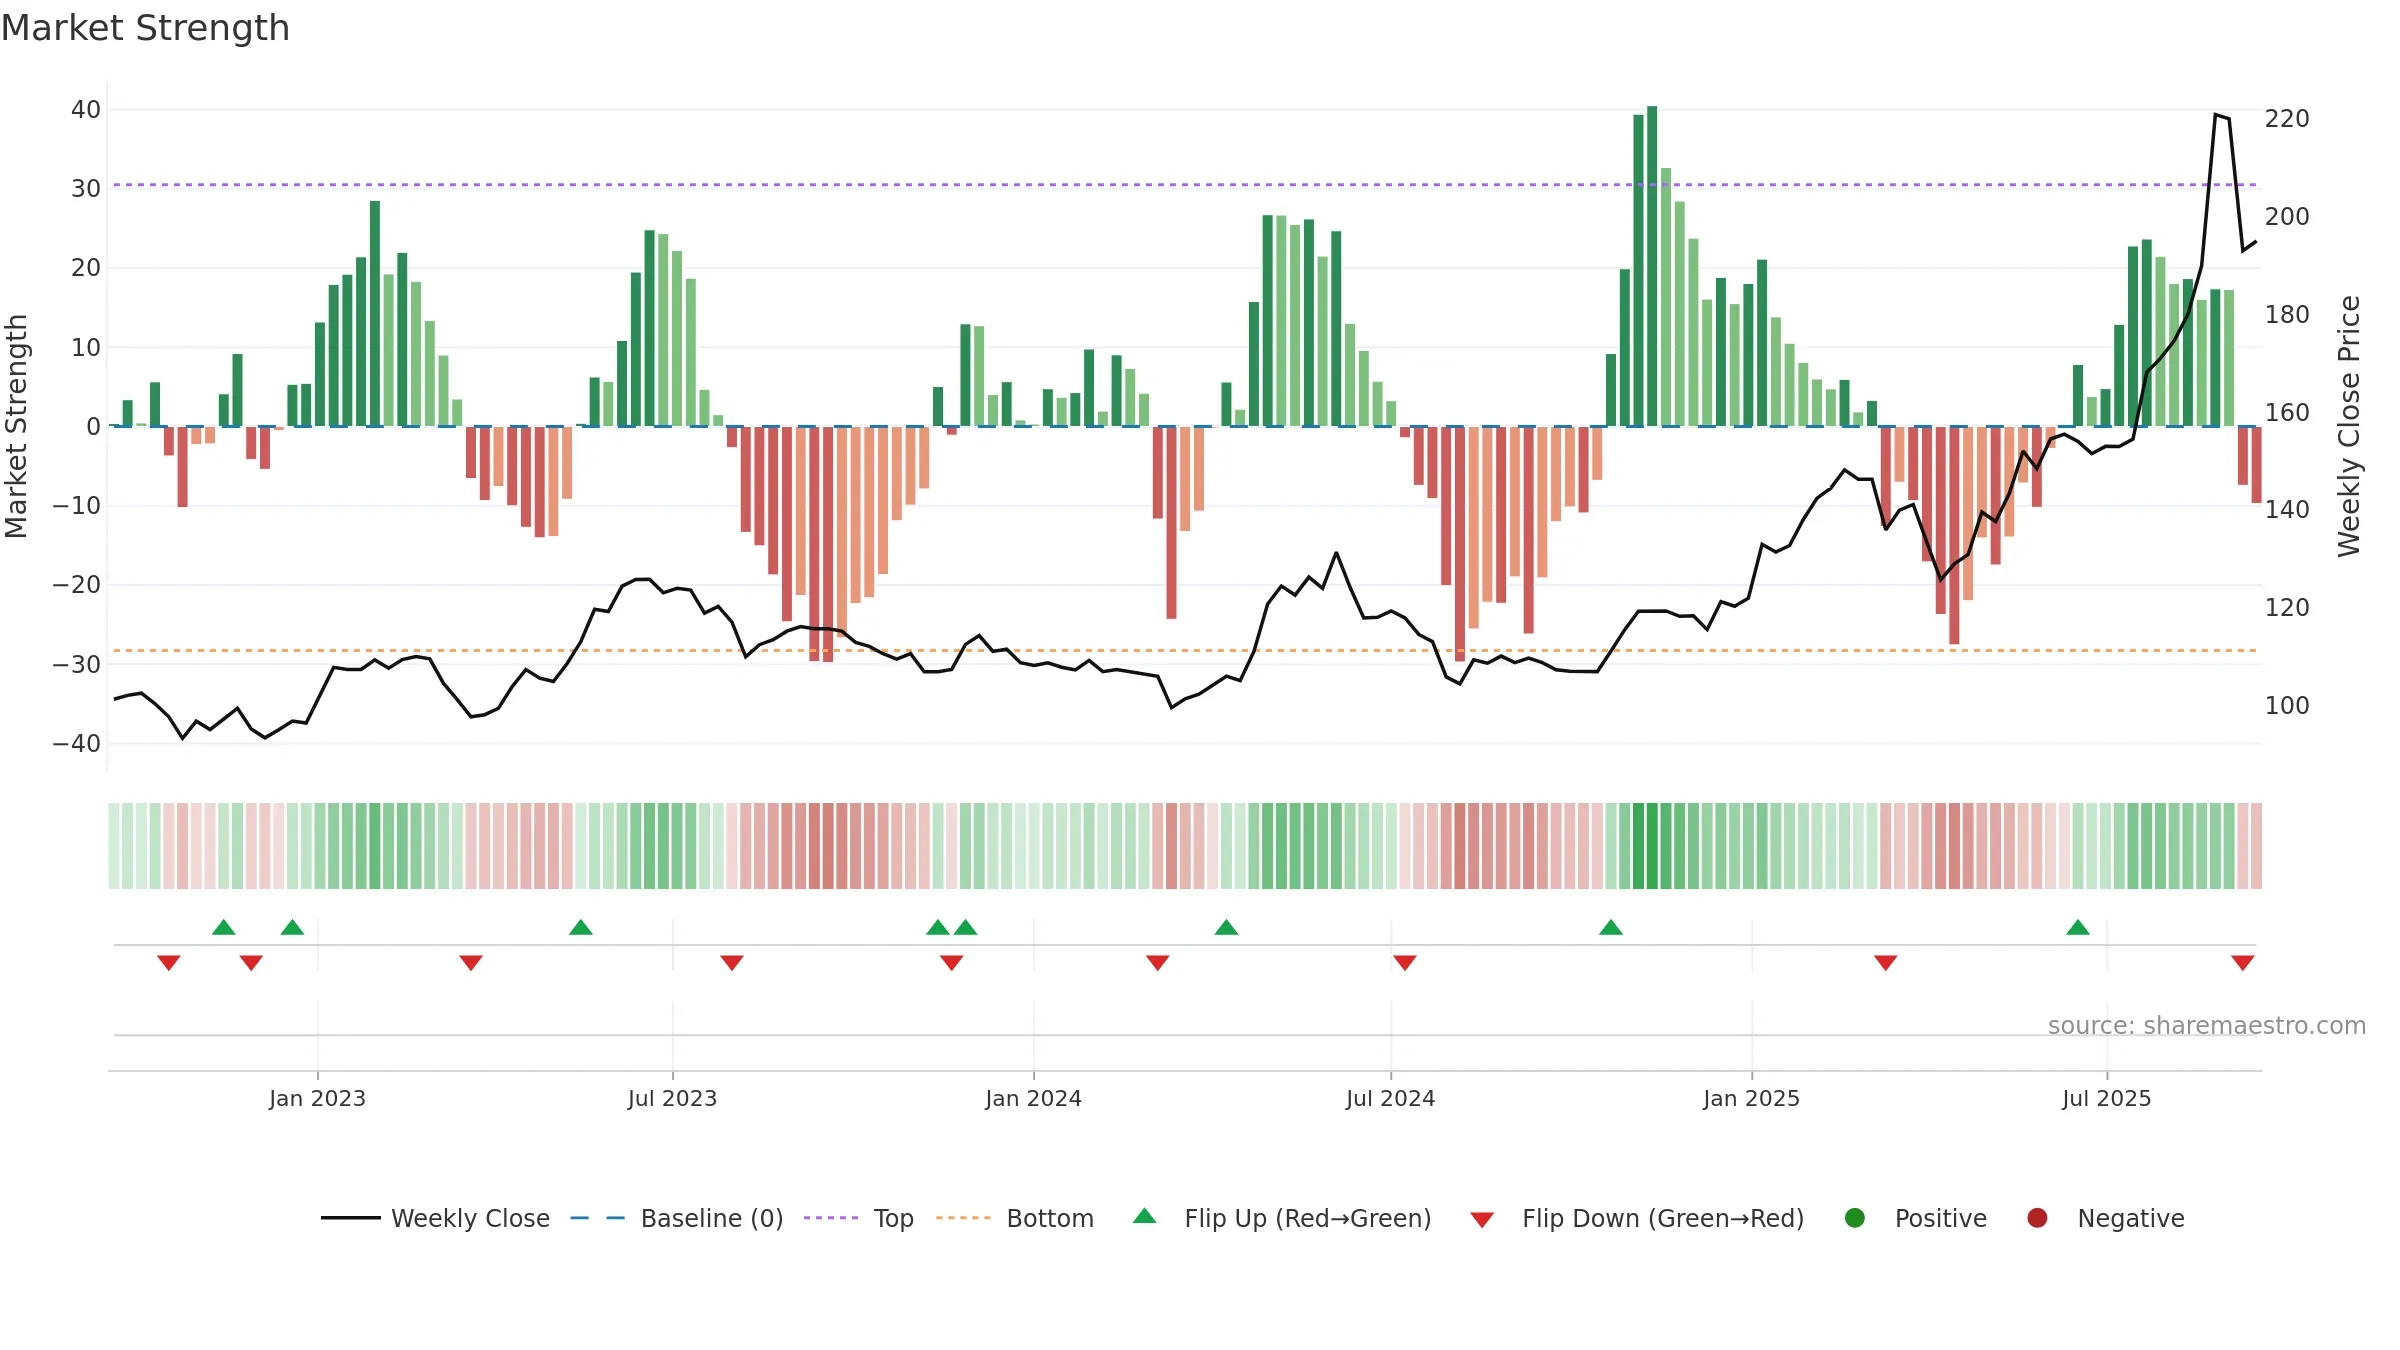The image size is (2400, 1350).
Task: Click the Jan 2025 axis label
Action: pyautogui.click(x=1751, y=1098)
